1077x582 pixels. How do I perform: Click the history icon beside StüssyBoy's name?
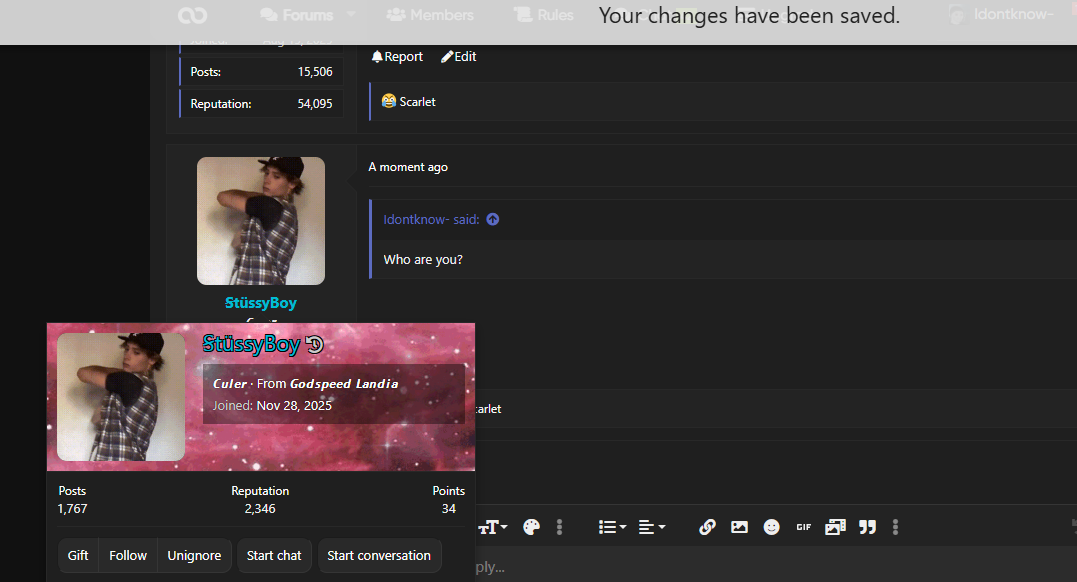click(315, 344)
